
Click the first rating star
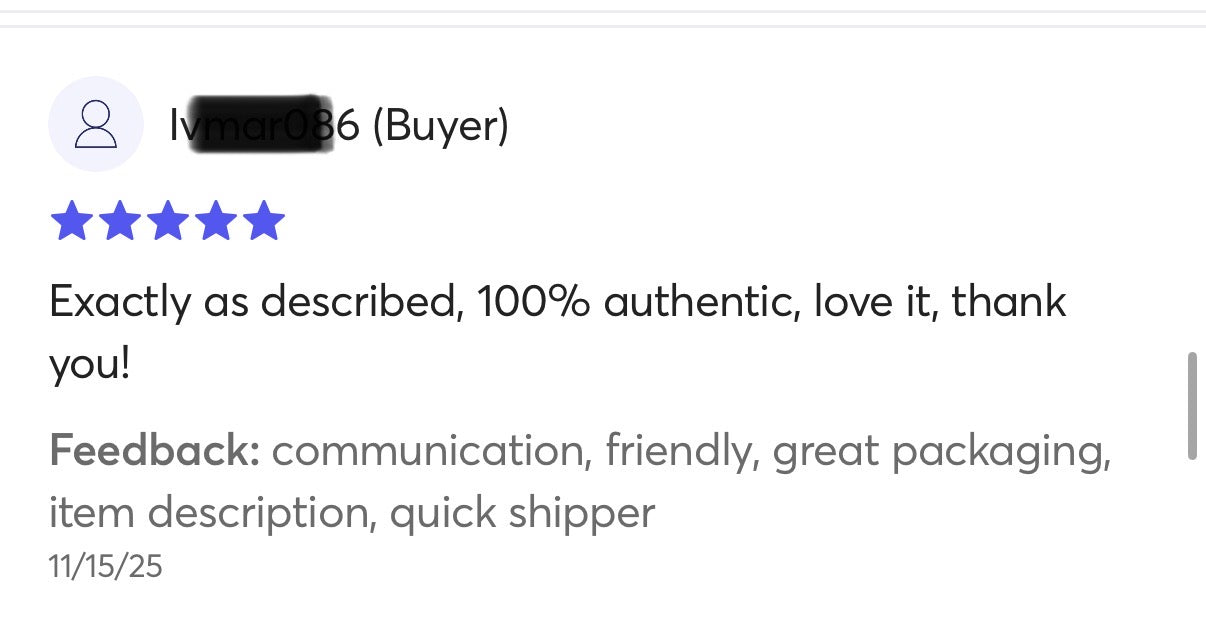tap(71, 221)
